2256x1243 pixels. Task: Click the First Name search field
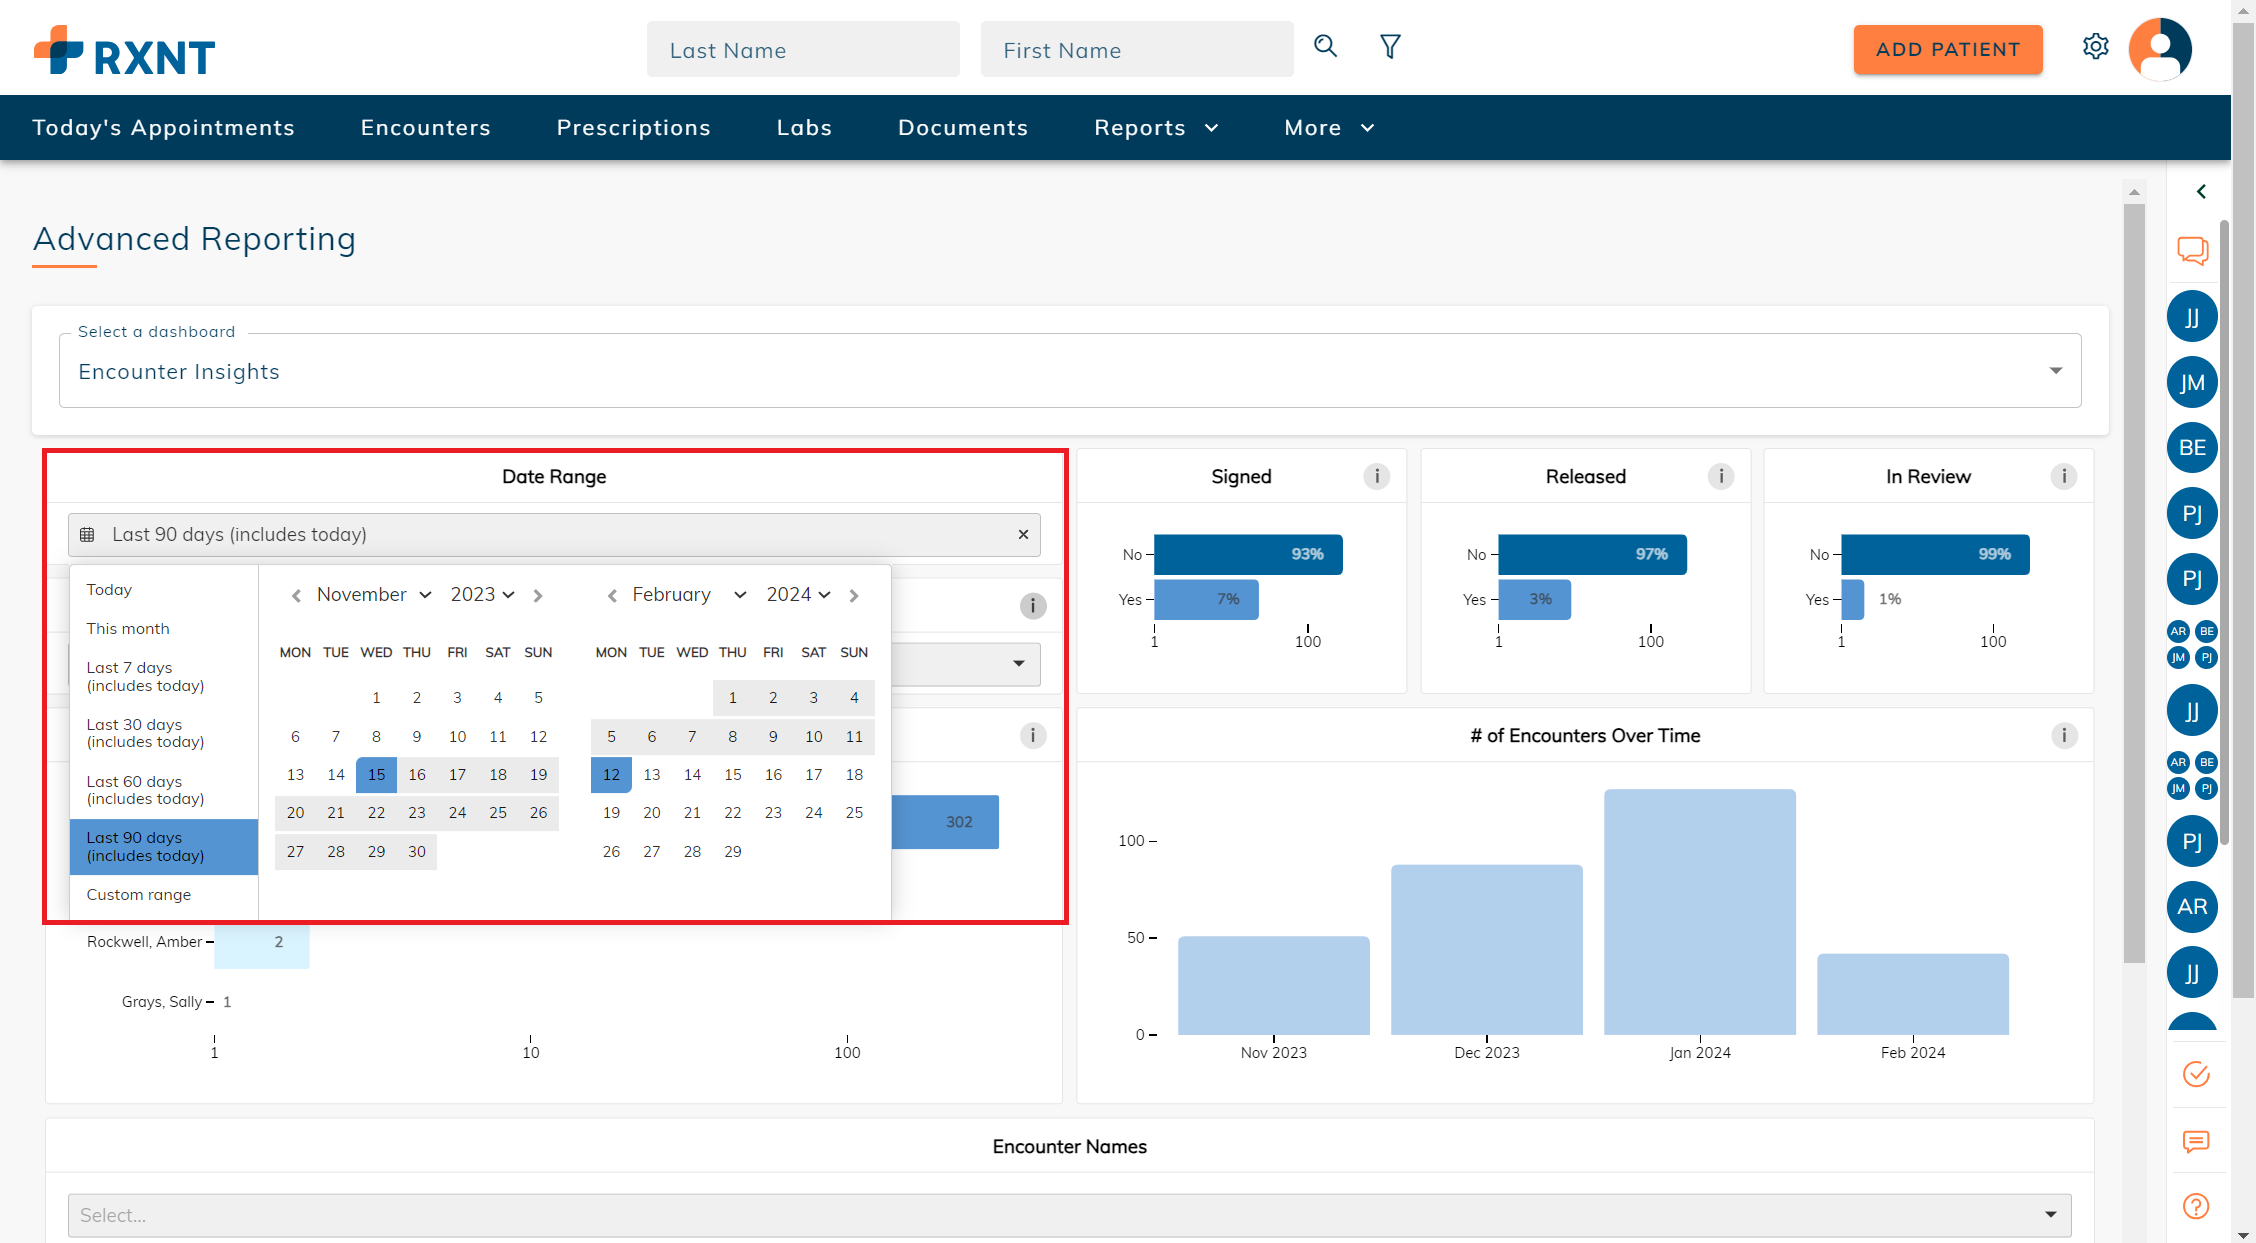[x=1137, y=49]
